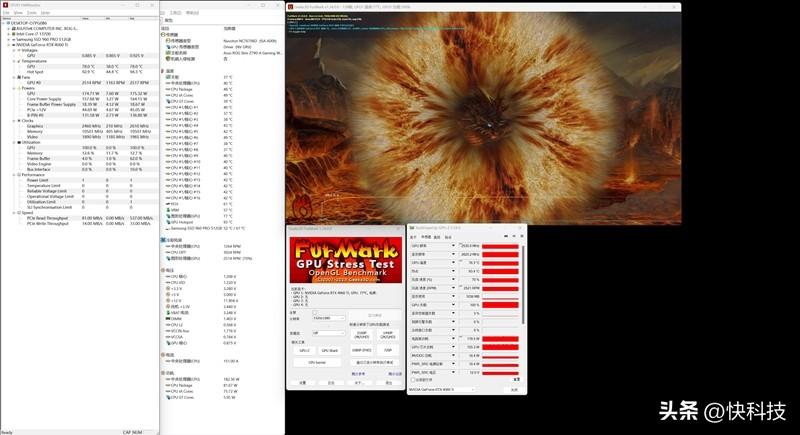Click the FurMark GPU Stress Test banner
800x435 pixels.
tap(346, 260)
